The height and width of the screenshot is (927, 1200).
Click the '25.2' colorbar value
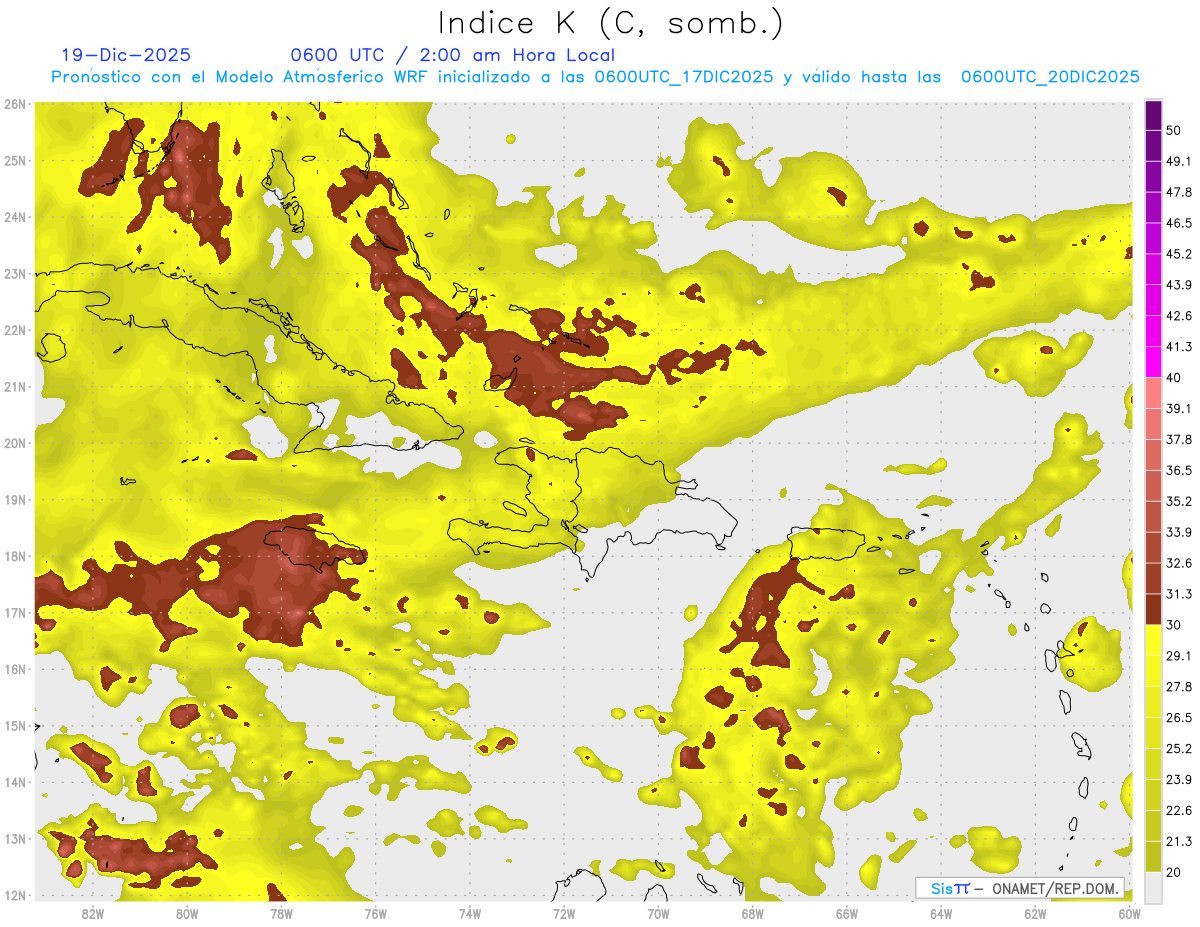tap(1178, 748)
